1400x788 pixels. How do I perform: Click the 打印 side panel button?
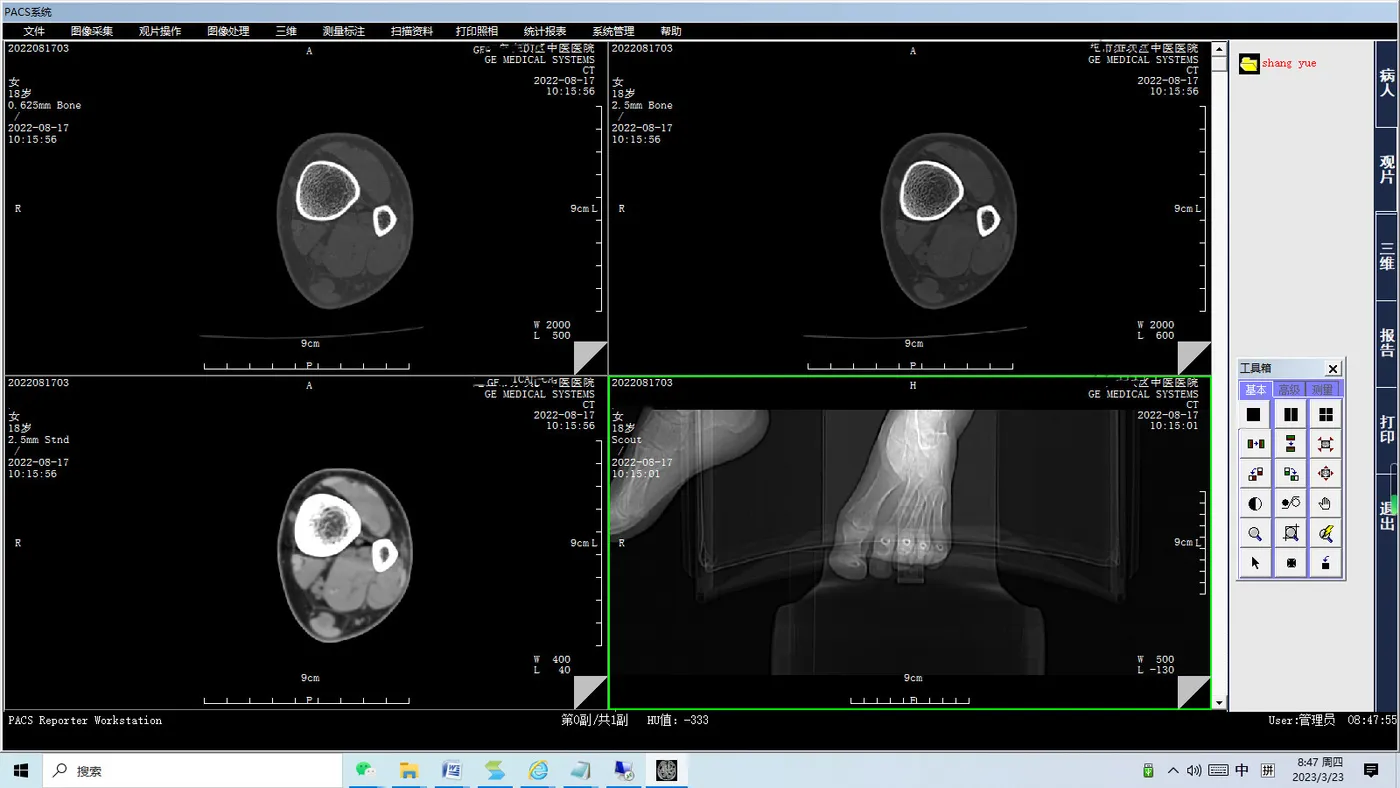pyautogui.click(x=1387, y=430)
